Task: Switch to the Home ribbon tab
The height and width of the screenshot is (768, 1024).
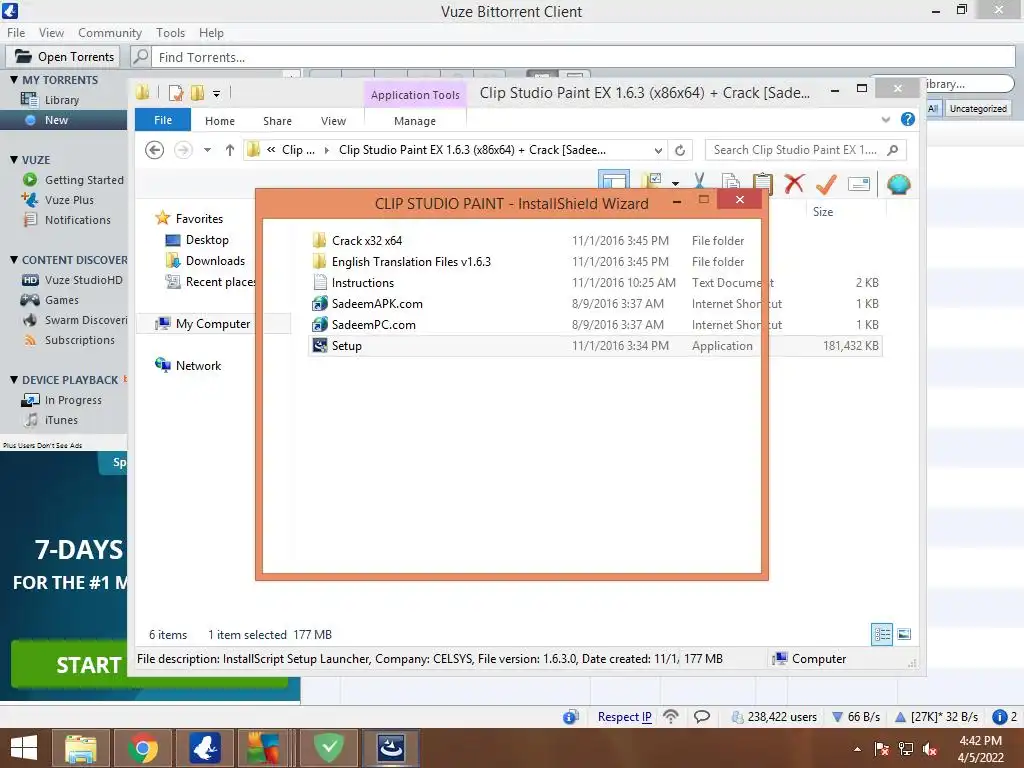Action: coord(219,121)
